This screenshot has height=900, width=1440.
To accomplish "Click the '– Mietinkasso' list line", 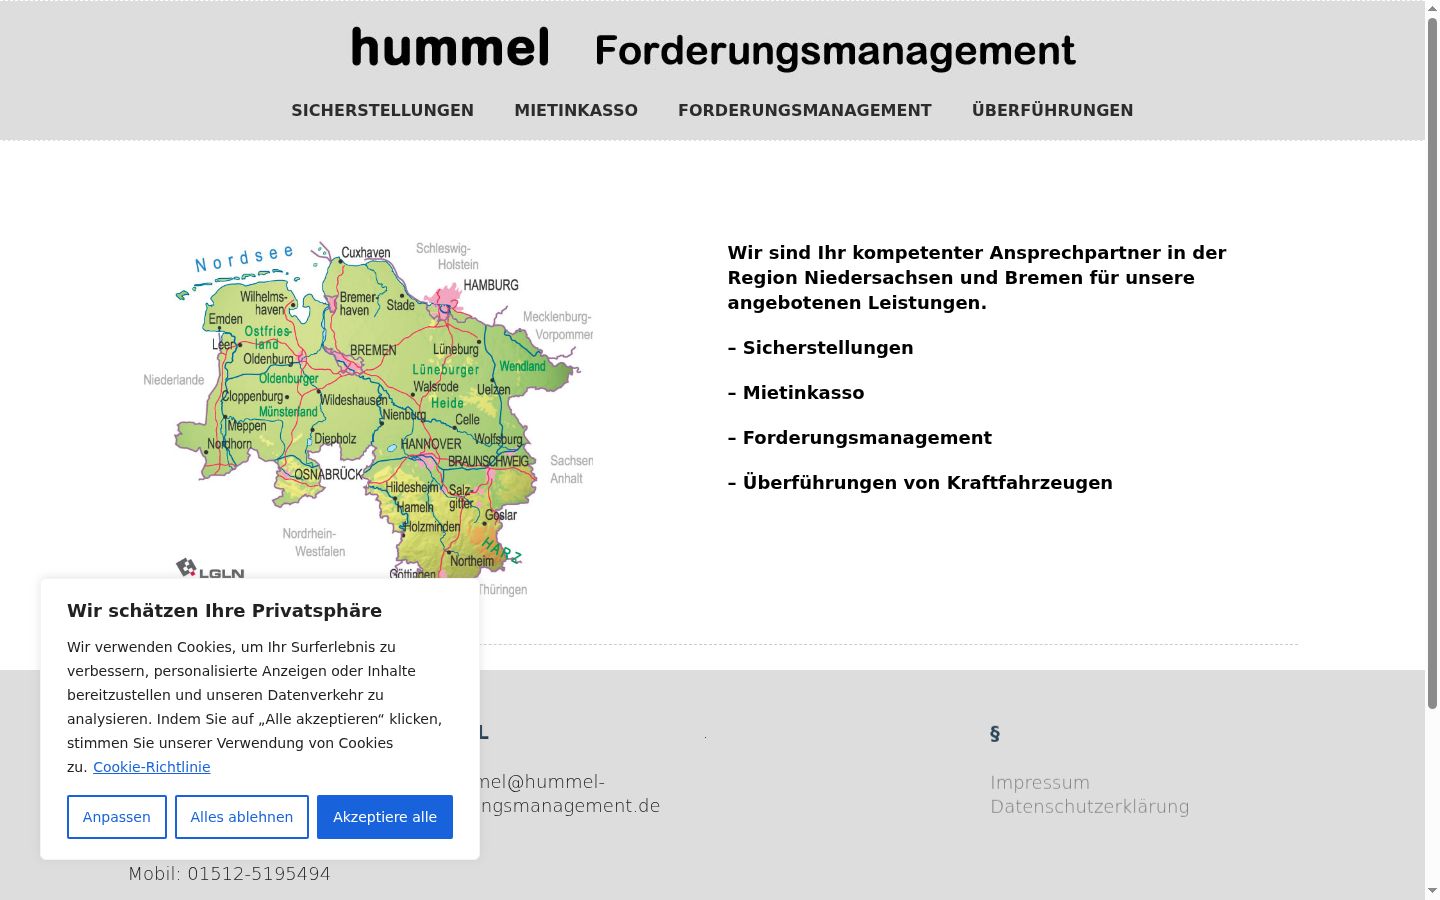I will pos(796,392).
